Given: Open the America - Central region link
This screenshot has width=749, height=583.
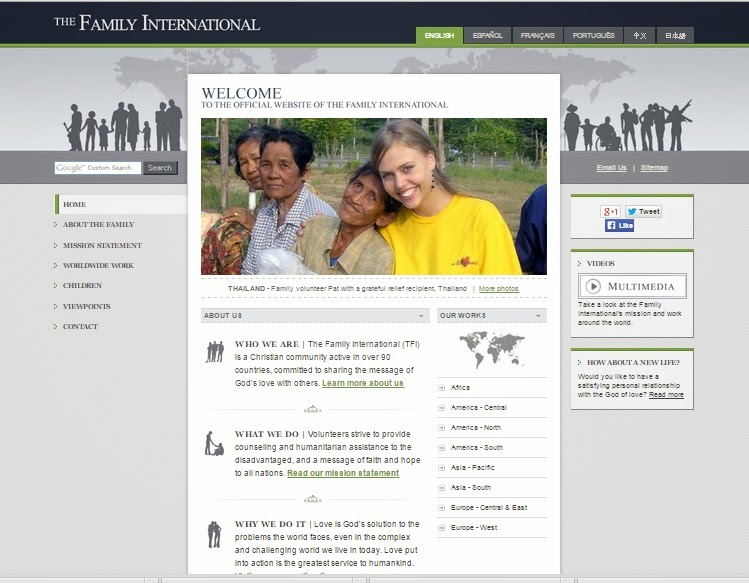Looking at the screenshot, I should point(479,408).
